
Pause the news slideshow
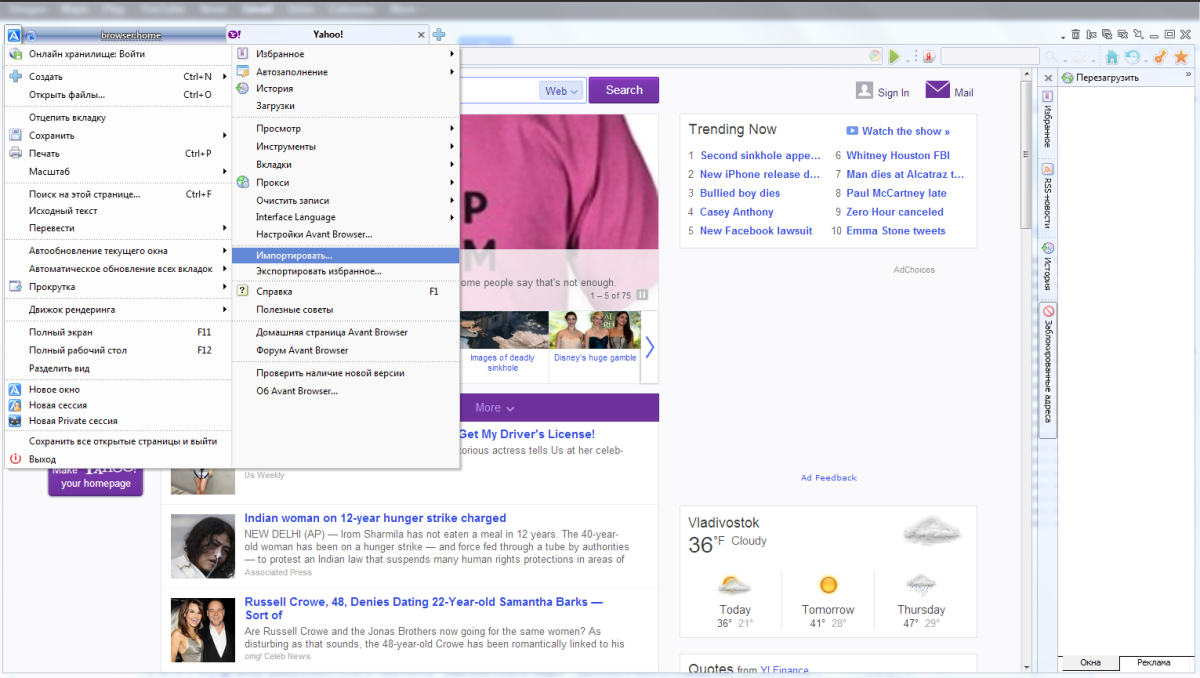tap(642, 295)
